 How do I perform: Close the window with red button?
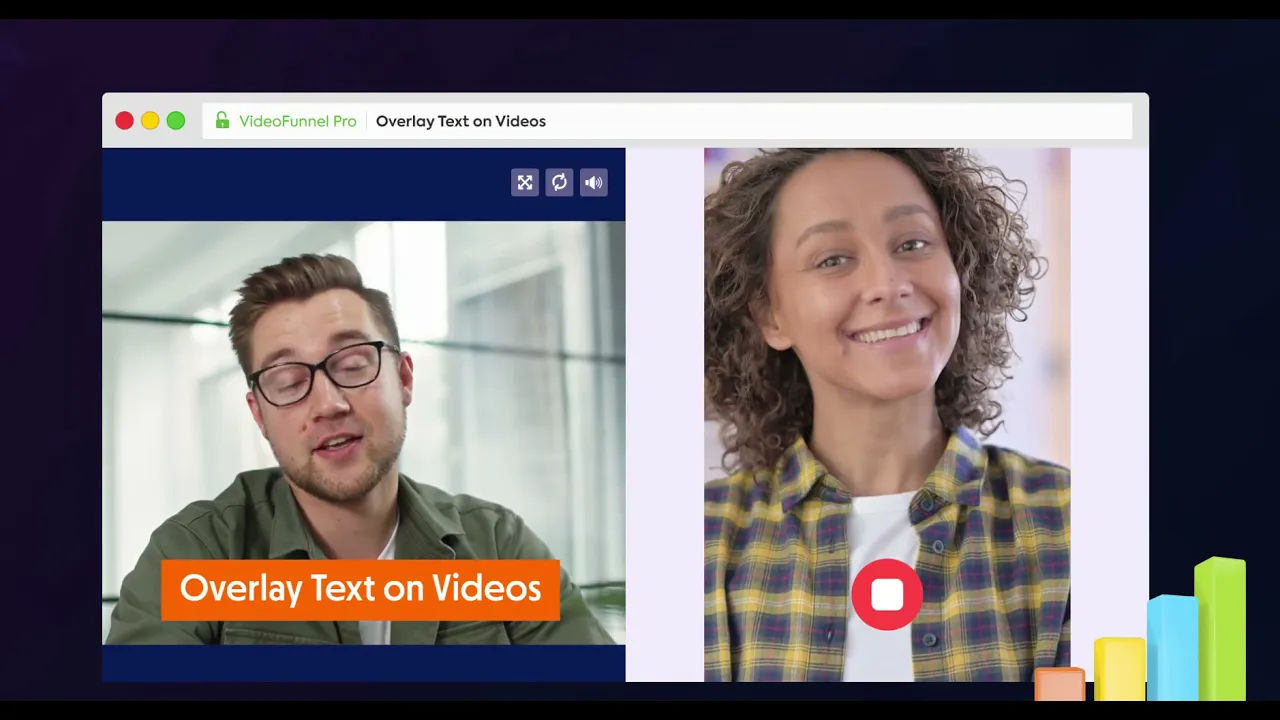124,121
